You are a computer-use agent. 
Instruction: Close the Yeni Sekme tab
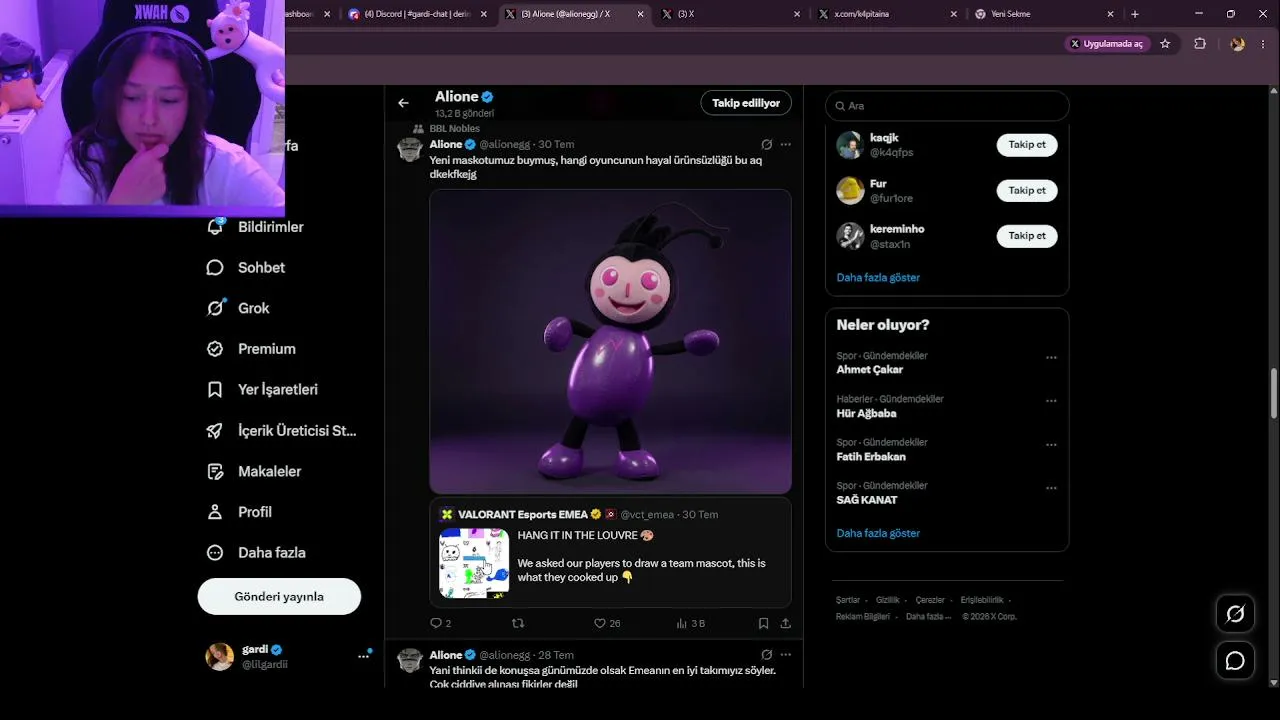coord(1110,14)
